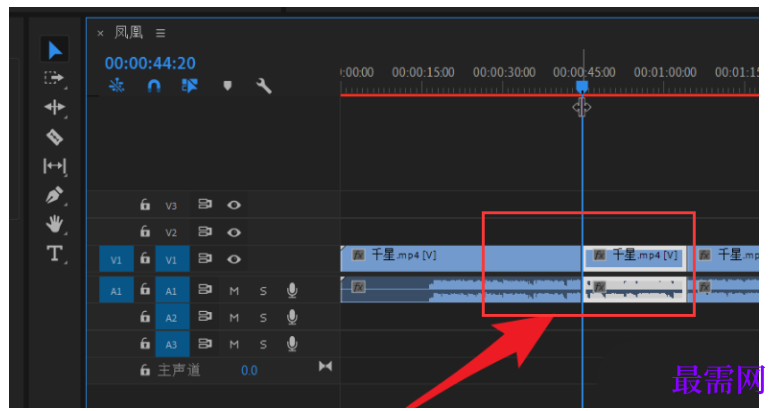Toggle lock on track V2

click(145, 232)
